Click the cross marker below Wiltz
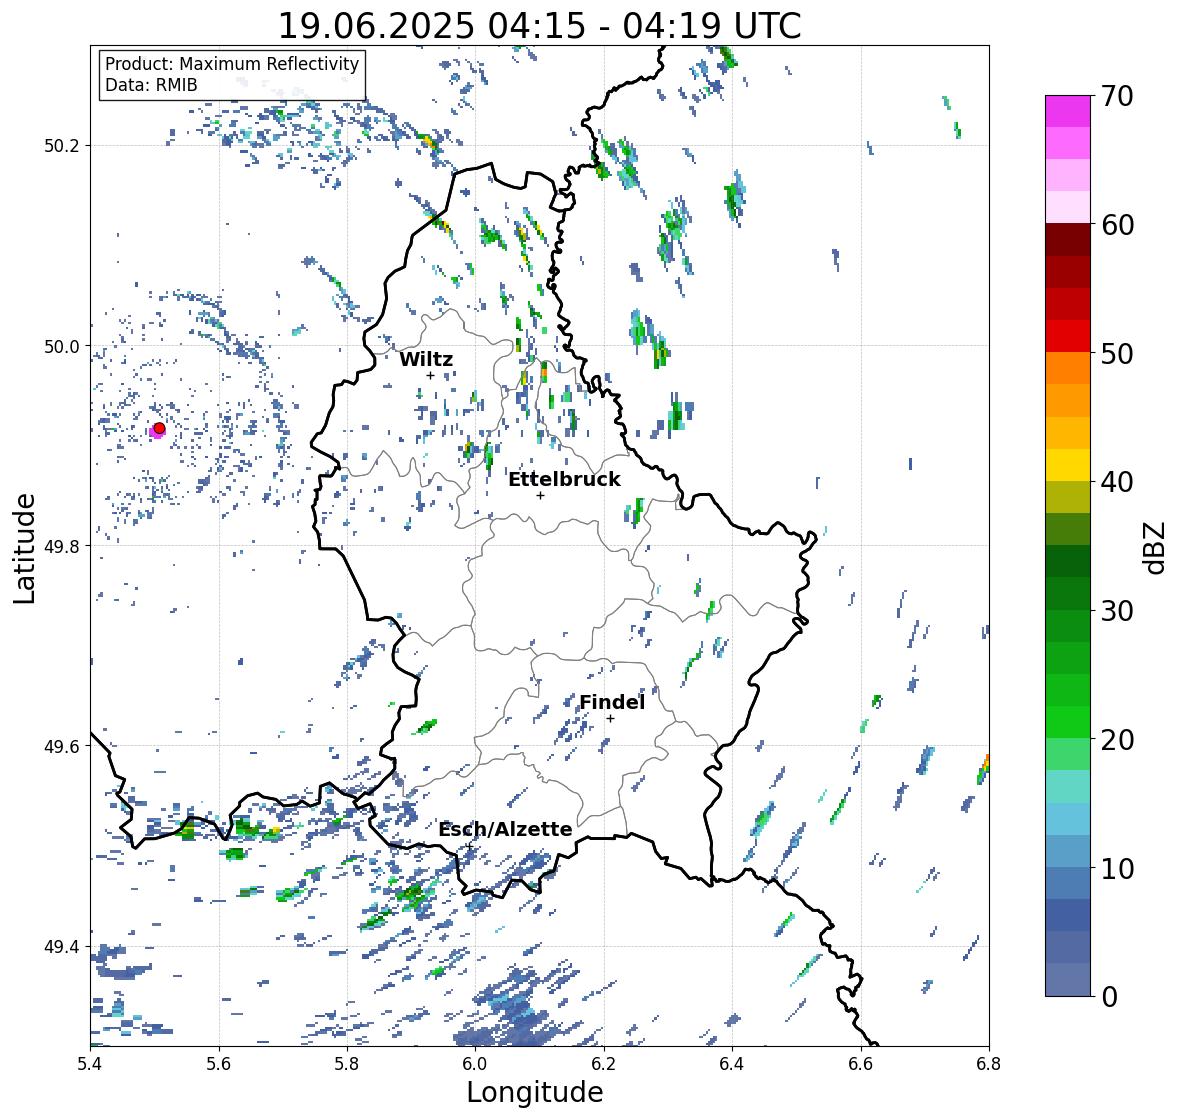 pos(430,376)
